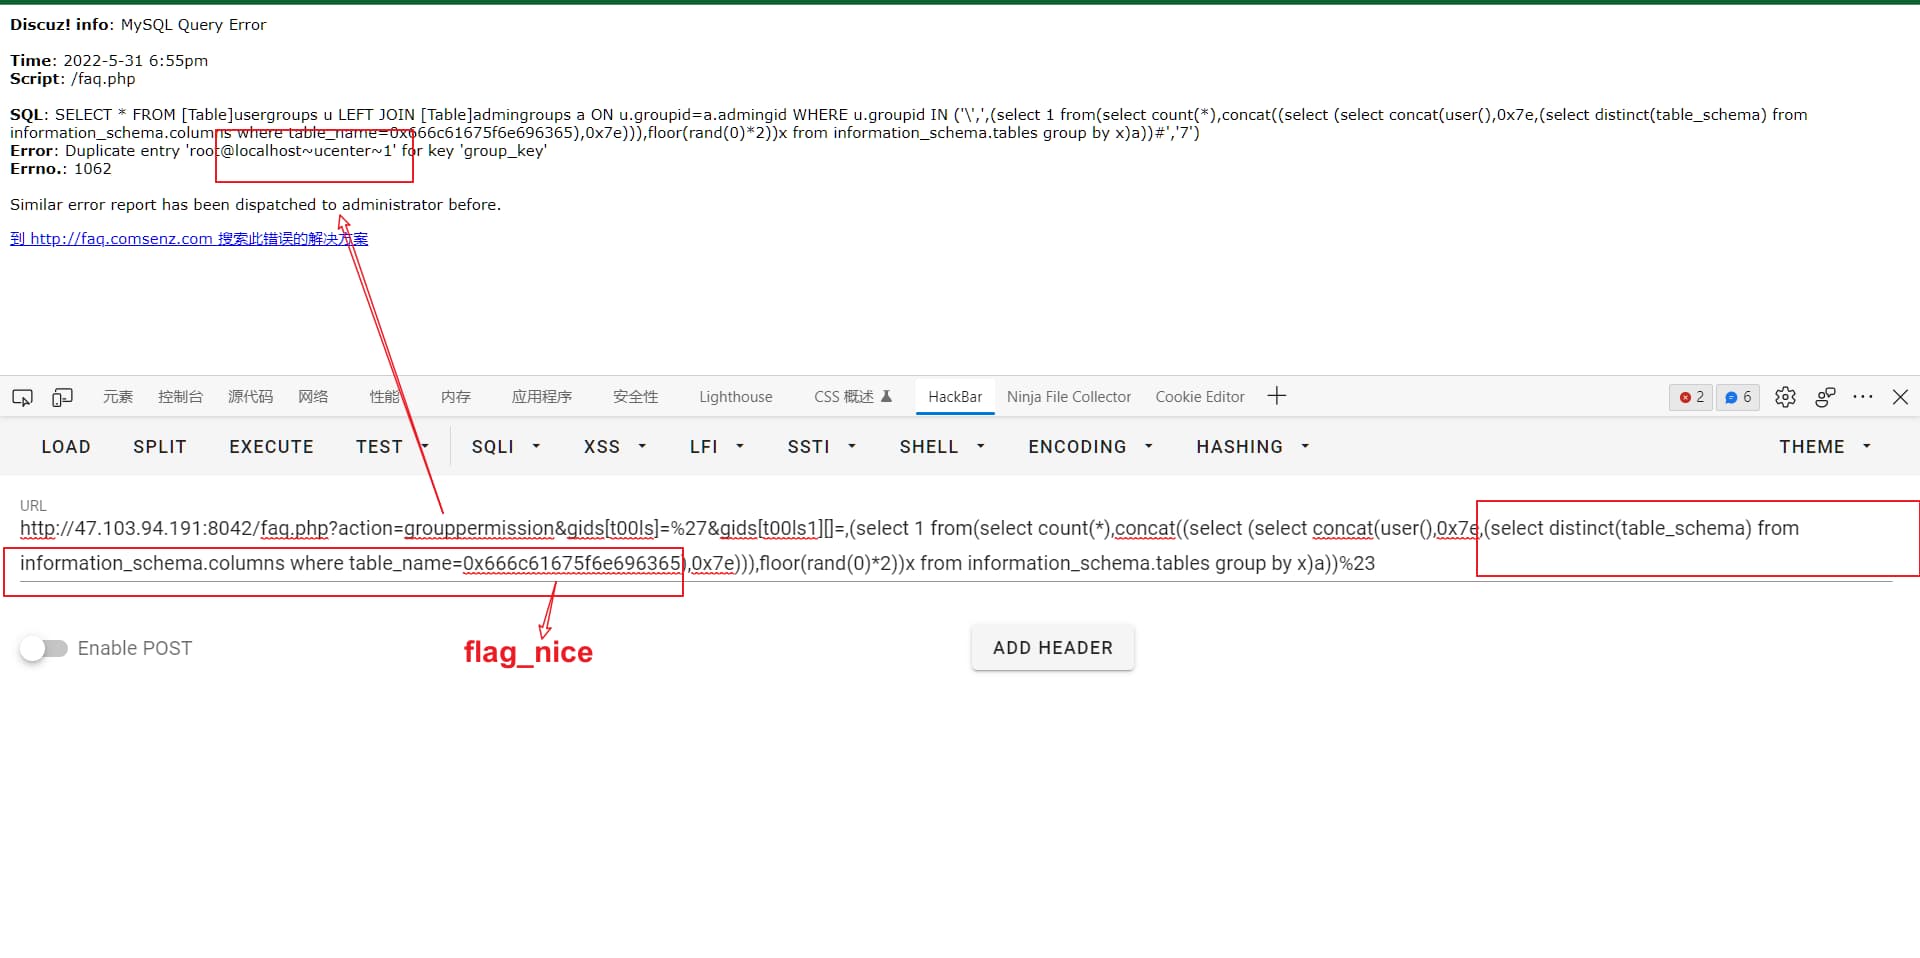Add a new DevTools tab with plus icon
The height and width of the screenshot is (958, 1920).
click(1276, 396)
